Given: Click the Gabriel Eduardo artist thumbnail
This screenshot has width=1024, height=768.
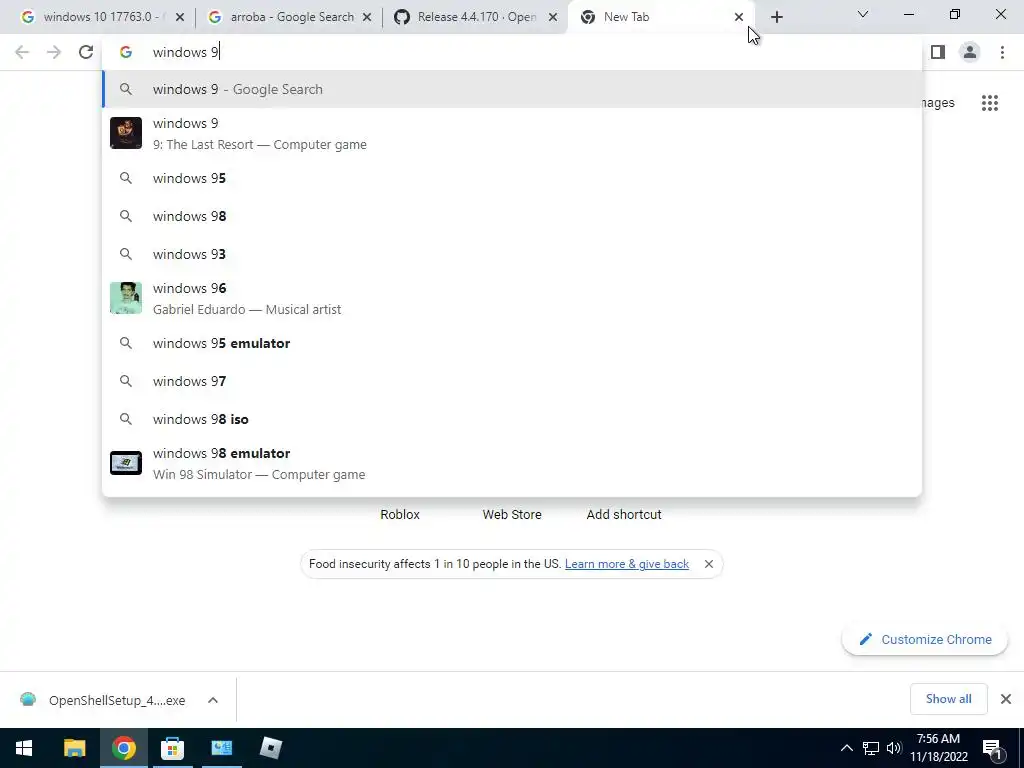Looking at the screenshot, I should coord(126,298).
